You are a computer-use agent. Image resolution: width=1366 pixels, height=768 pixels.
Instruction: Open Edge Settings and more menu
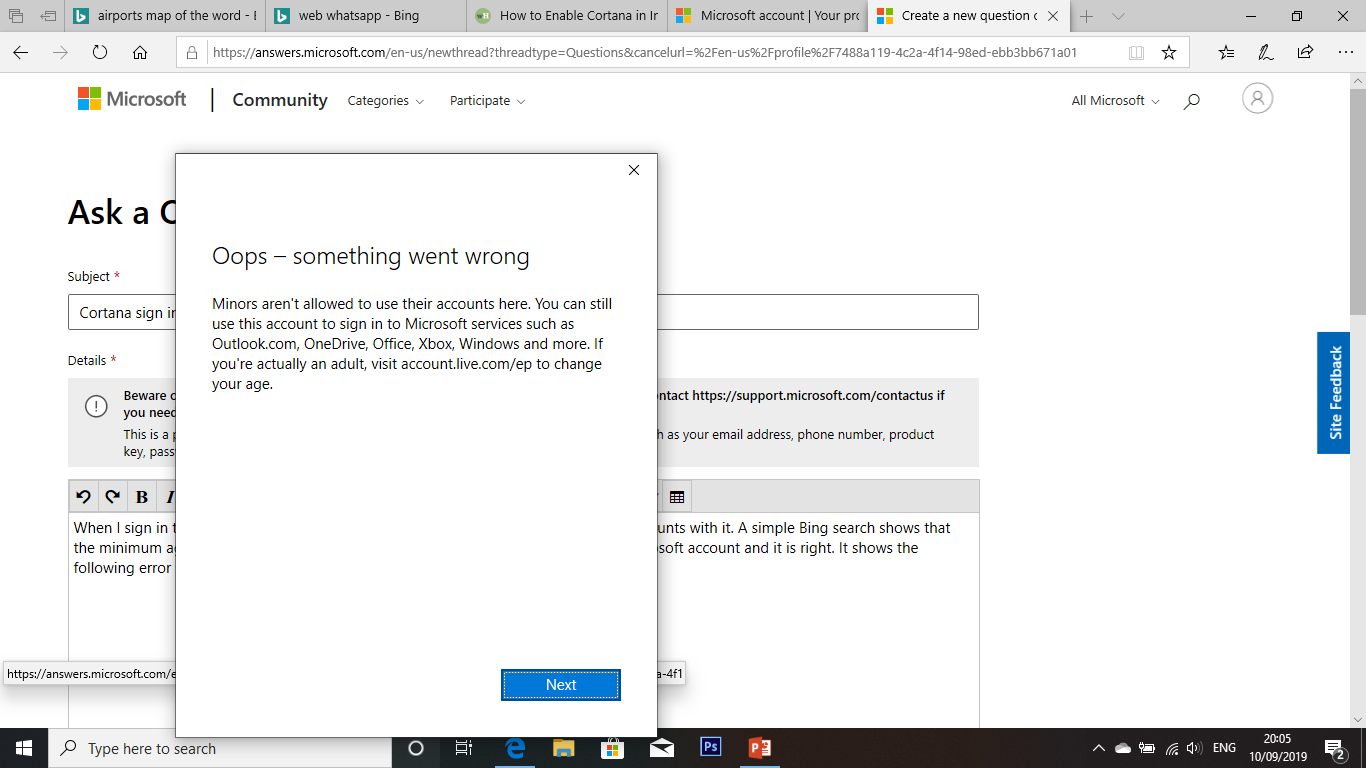[x=1344, y=53]
